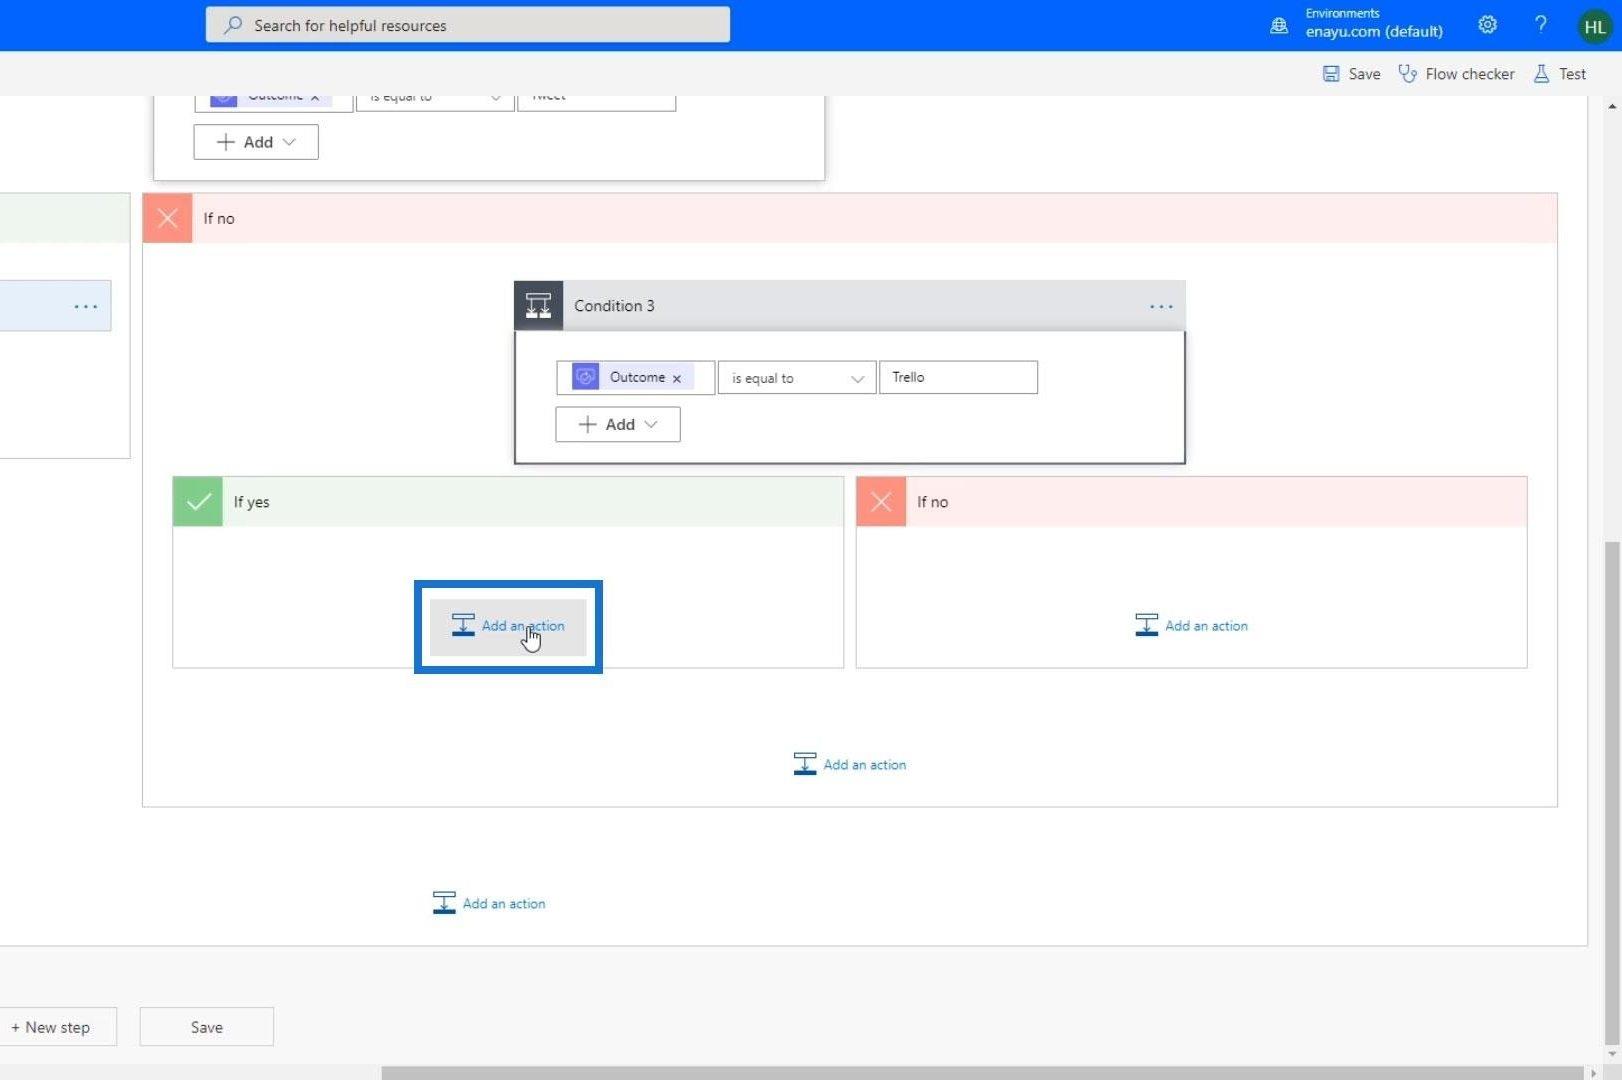This screenshot has width=1622, height=1080.
Task: Click the Outcome token icon in Condition 3
Action: (586, 377)
